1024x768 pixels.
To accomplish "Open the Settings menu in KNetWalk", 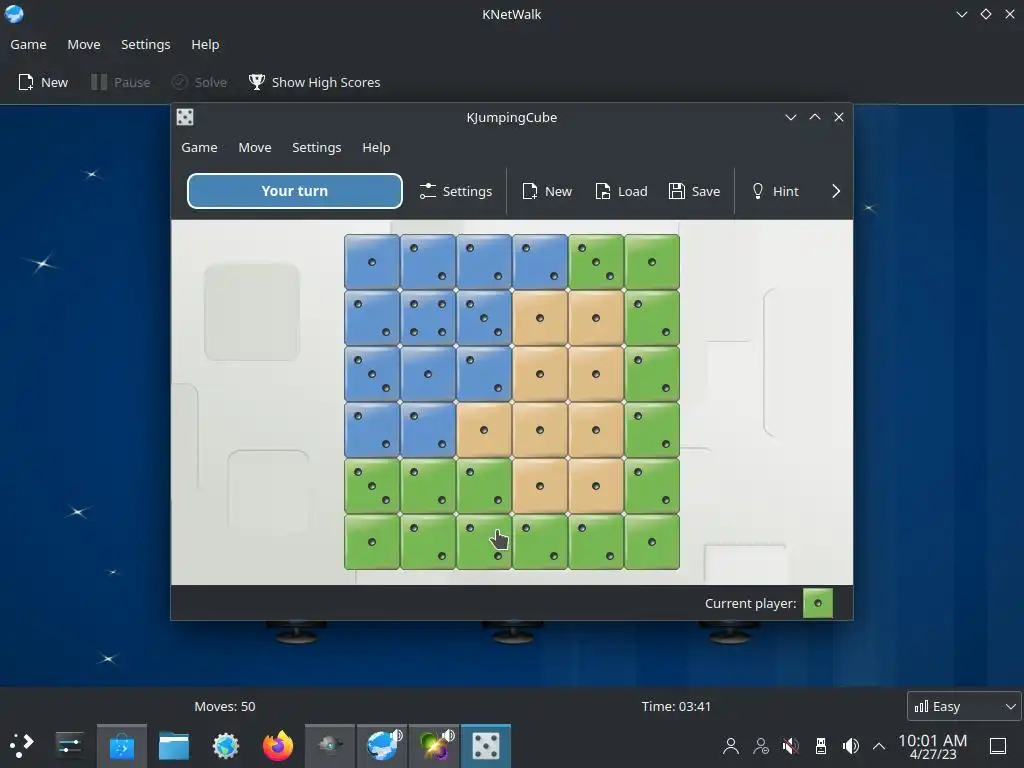I will (146, 44).
